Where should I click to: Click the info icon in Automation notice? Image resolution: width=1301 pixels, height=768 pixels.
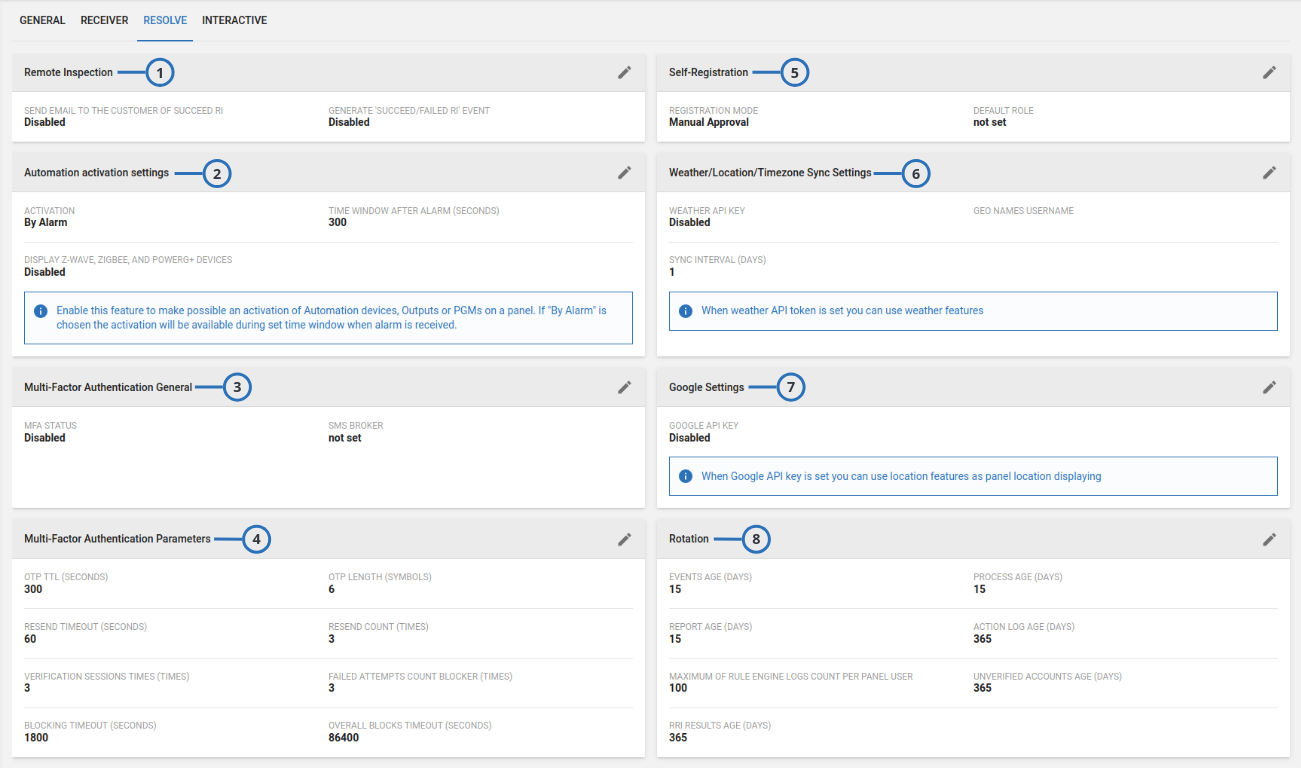pyautogui.click(x=41, y=311)
